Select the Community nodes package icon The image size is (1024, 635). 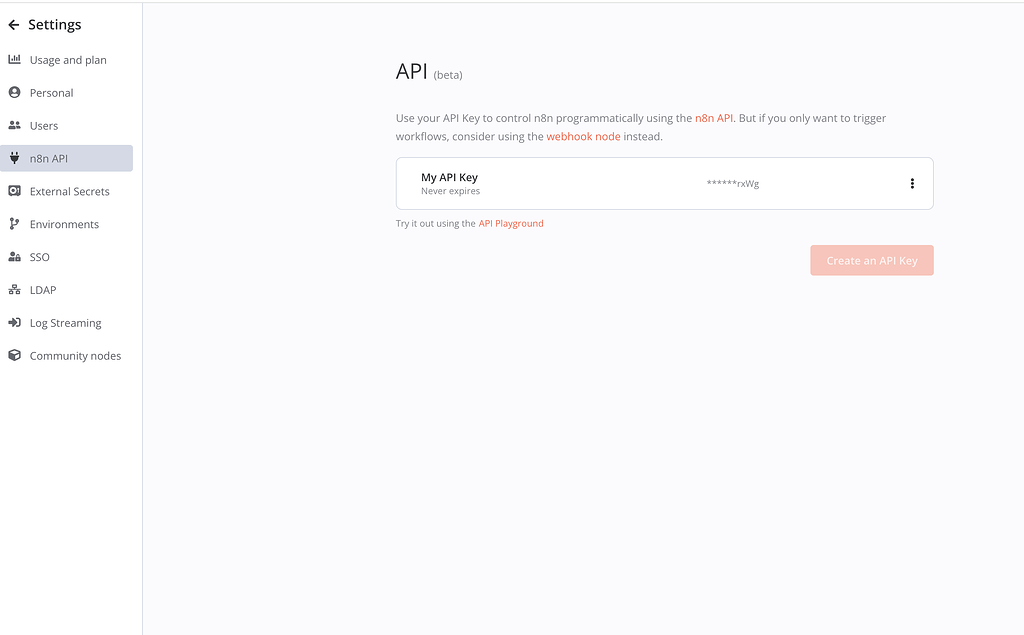[x=17, y=356]
